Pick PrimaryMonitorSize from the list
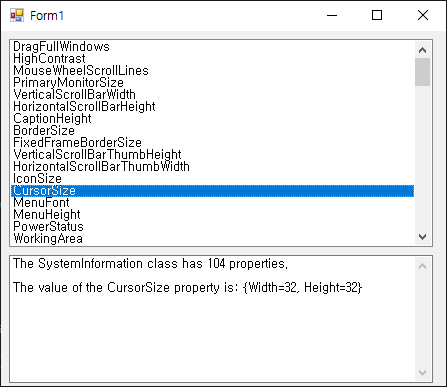The height and width of the screenshot is (387, 447). point(212,83)
